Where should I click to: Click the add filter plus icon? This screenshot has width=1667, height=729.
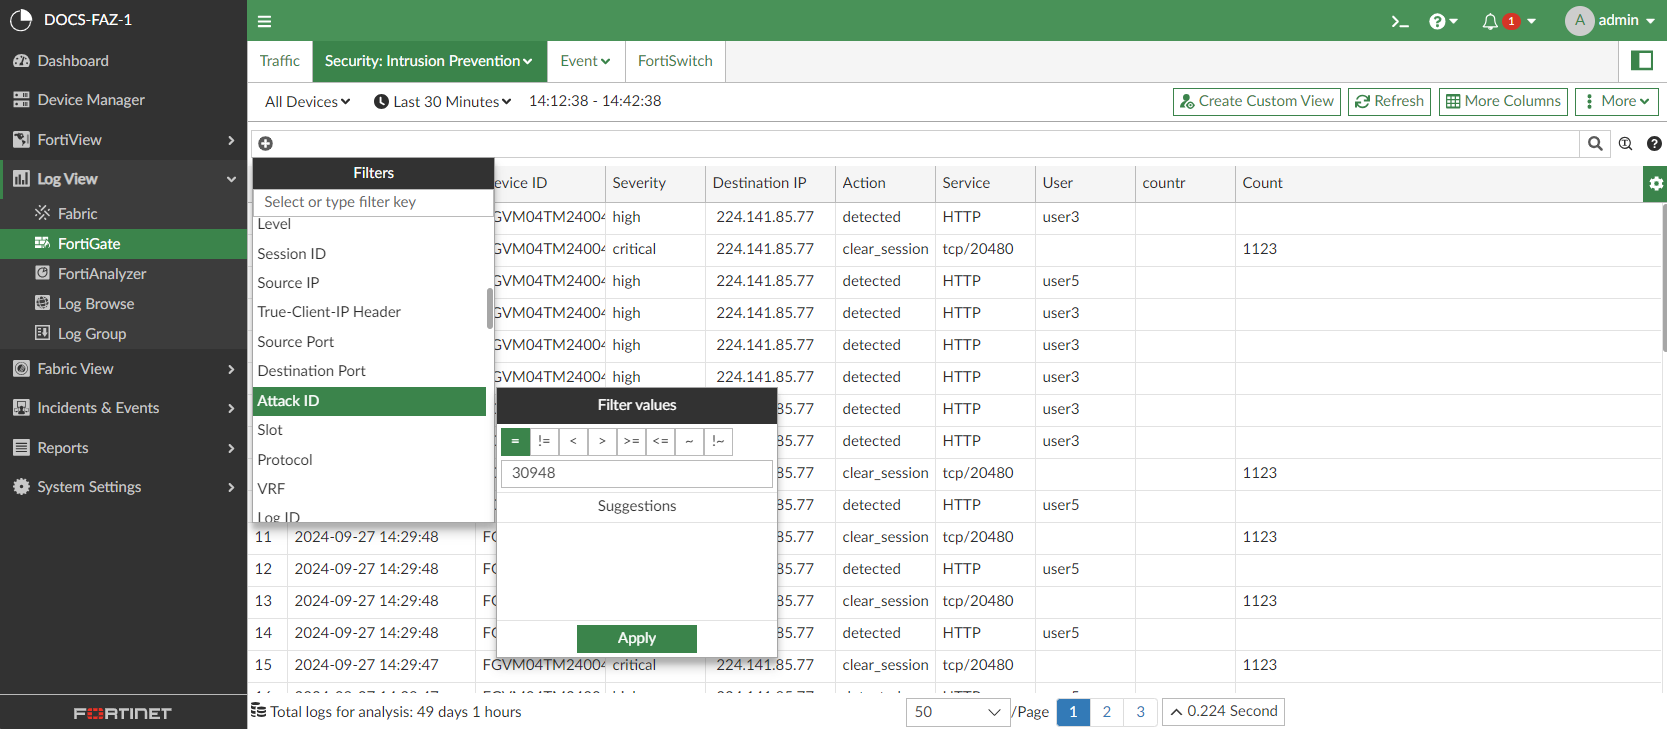point(266,143)
